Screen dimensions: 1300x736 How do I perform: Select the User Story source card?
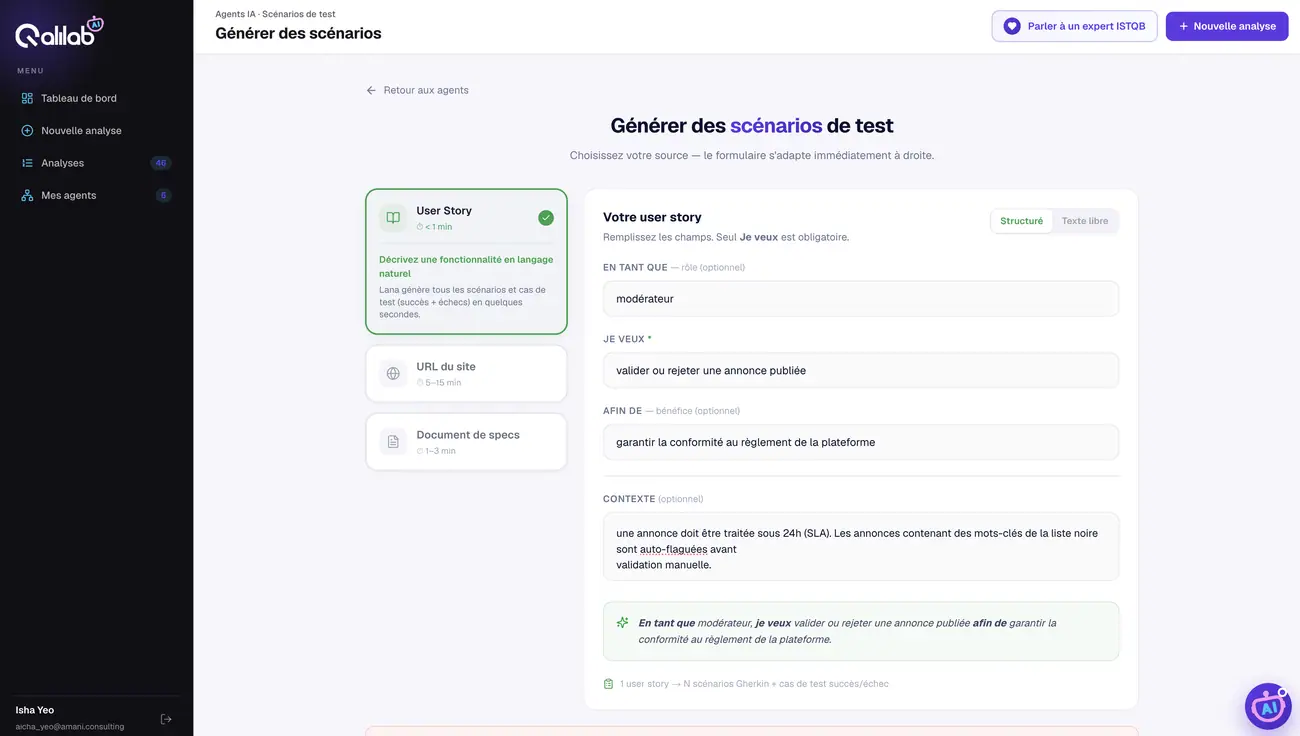pos(466,262)
